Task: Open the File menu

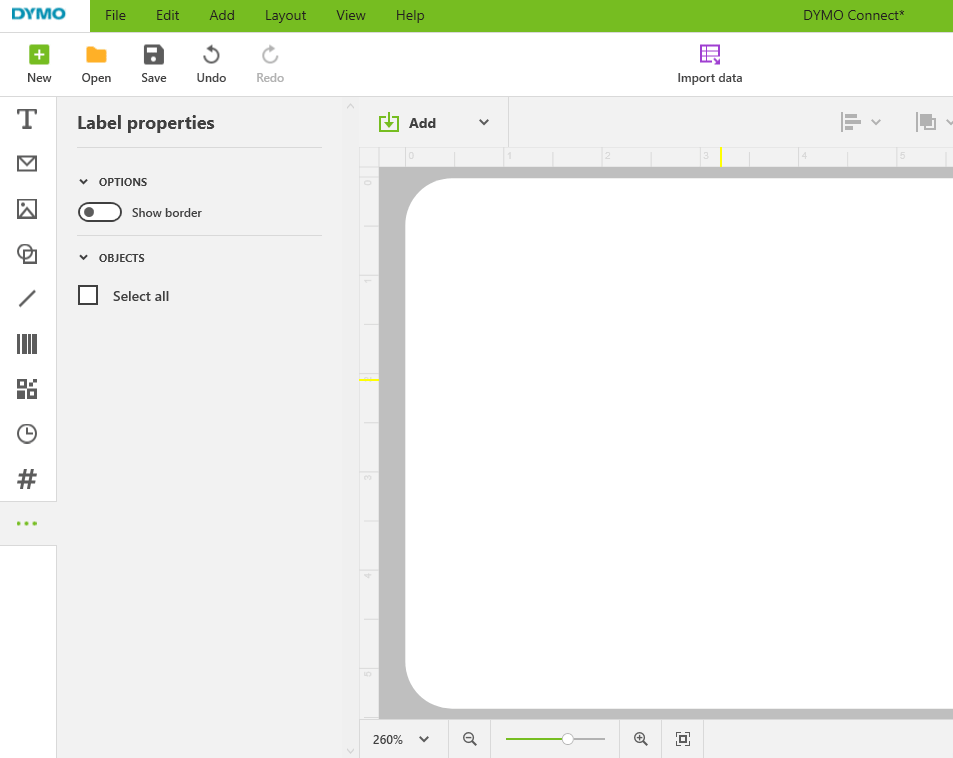Action: click(x=115, y=15)
